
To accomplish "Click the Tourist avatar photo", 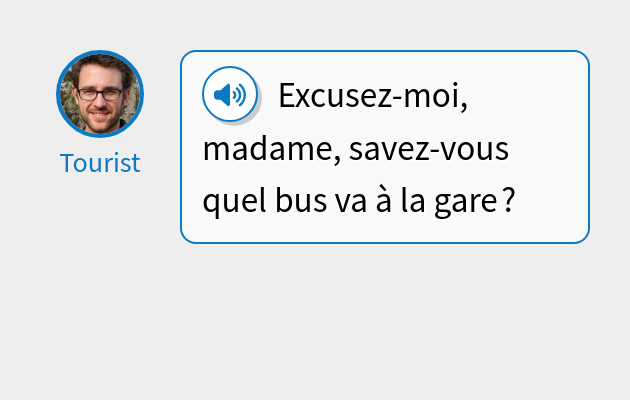I will pyautogui.click(x=100, y=94).
